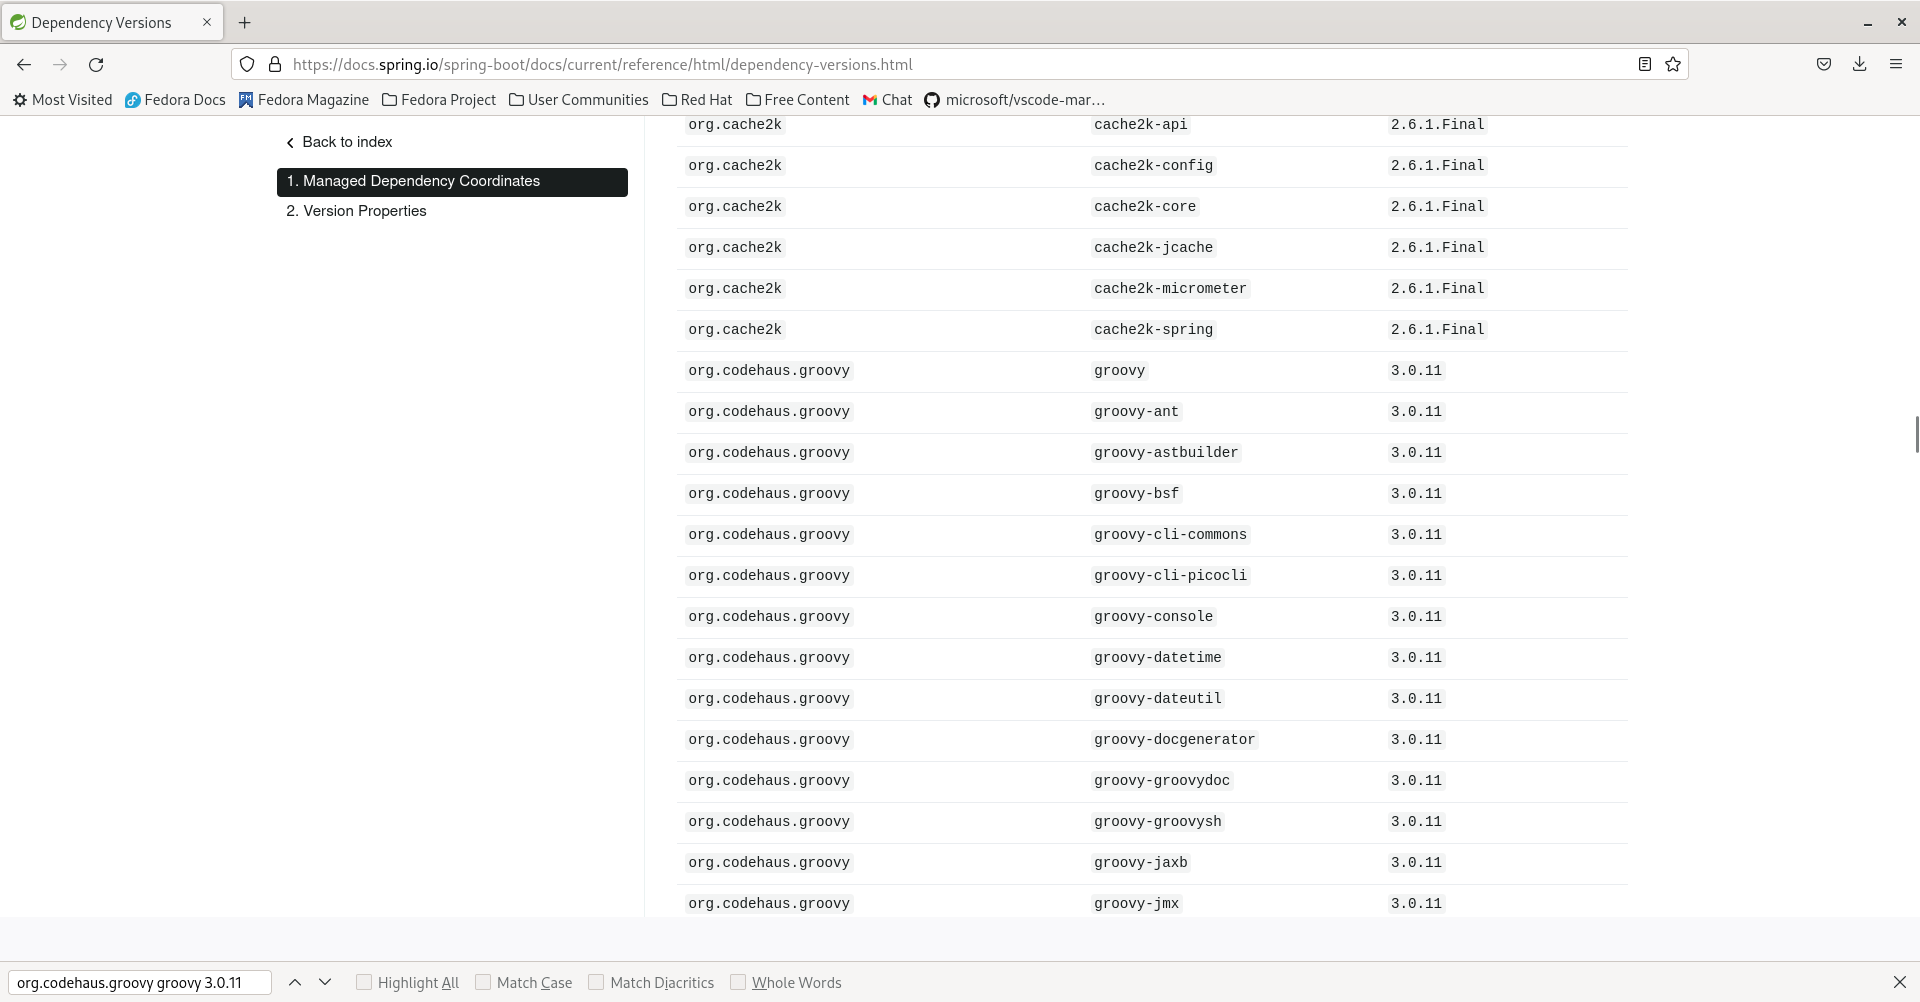Enable Highlight All checkbox
Image resolution: width=1920 pixels, height=1002 pixels.
point(364,982)
